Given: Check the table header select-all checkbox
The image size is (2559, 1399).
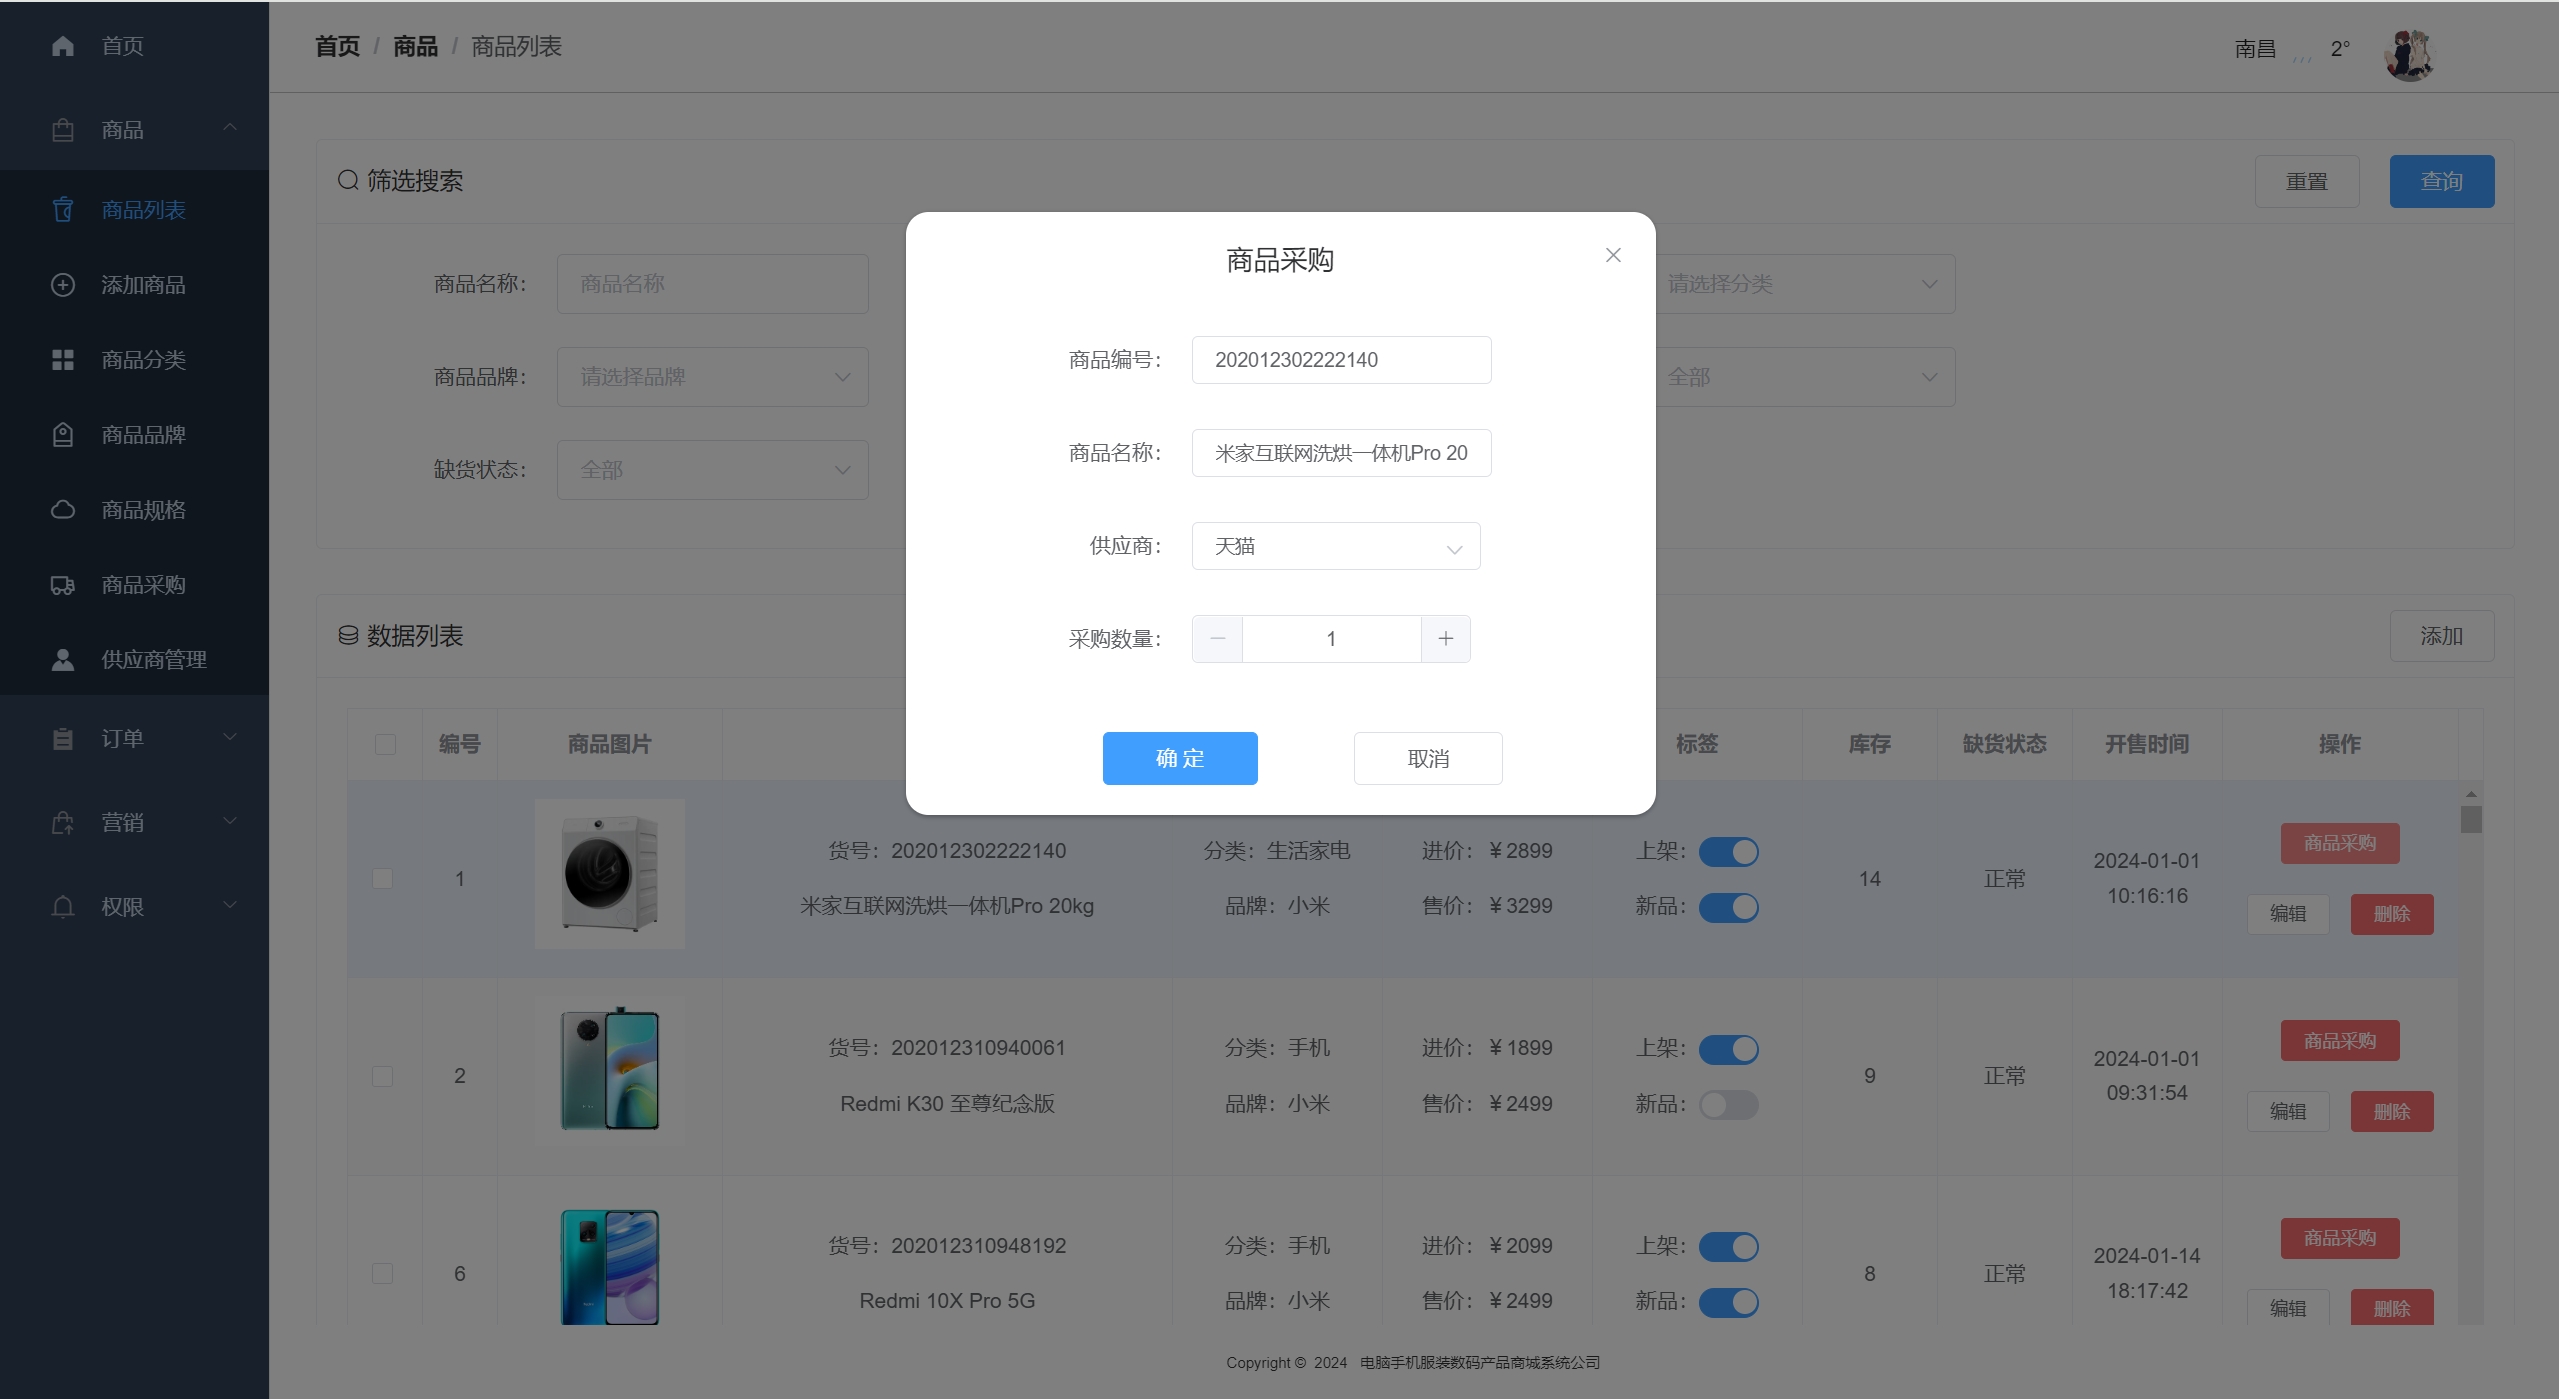Looking at the screenshot, I should (x=385, y=744).
